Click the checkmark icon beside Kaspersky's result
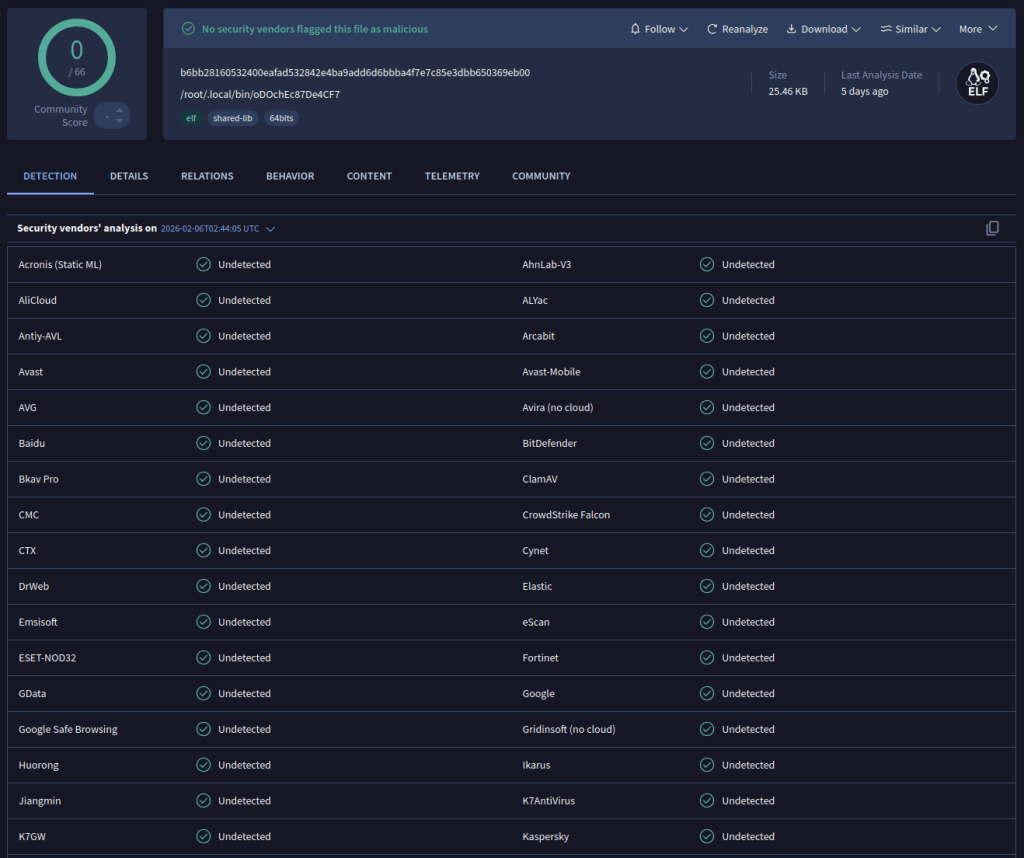 (x=707, y=836)
